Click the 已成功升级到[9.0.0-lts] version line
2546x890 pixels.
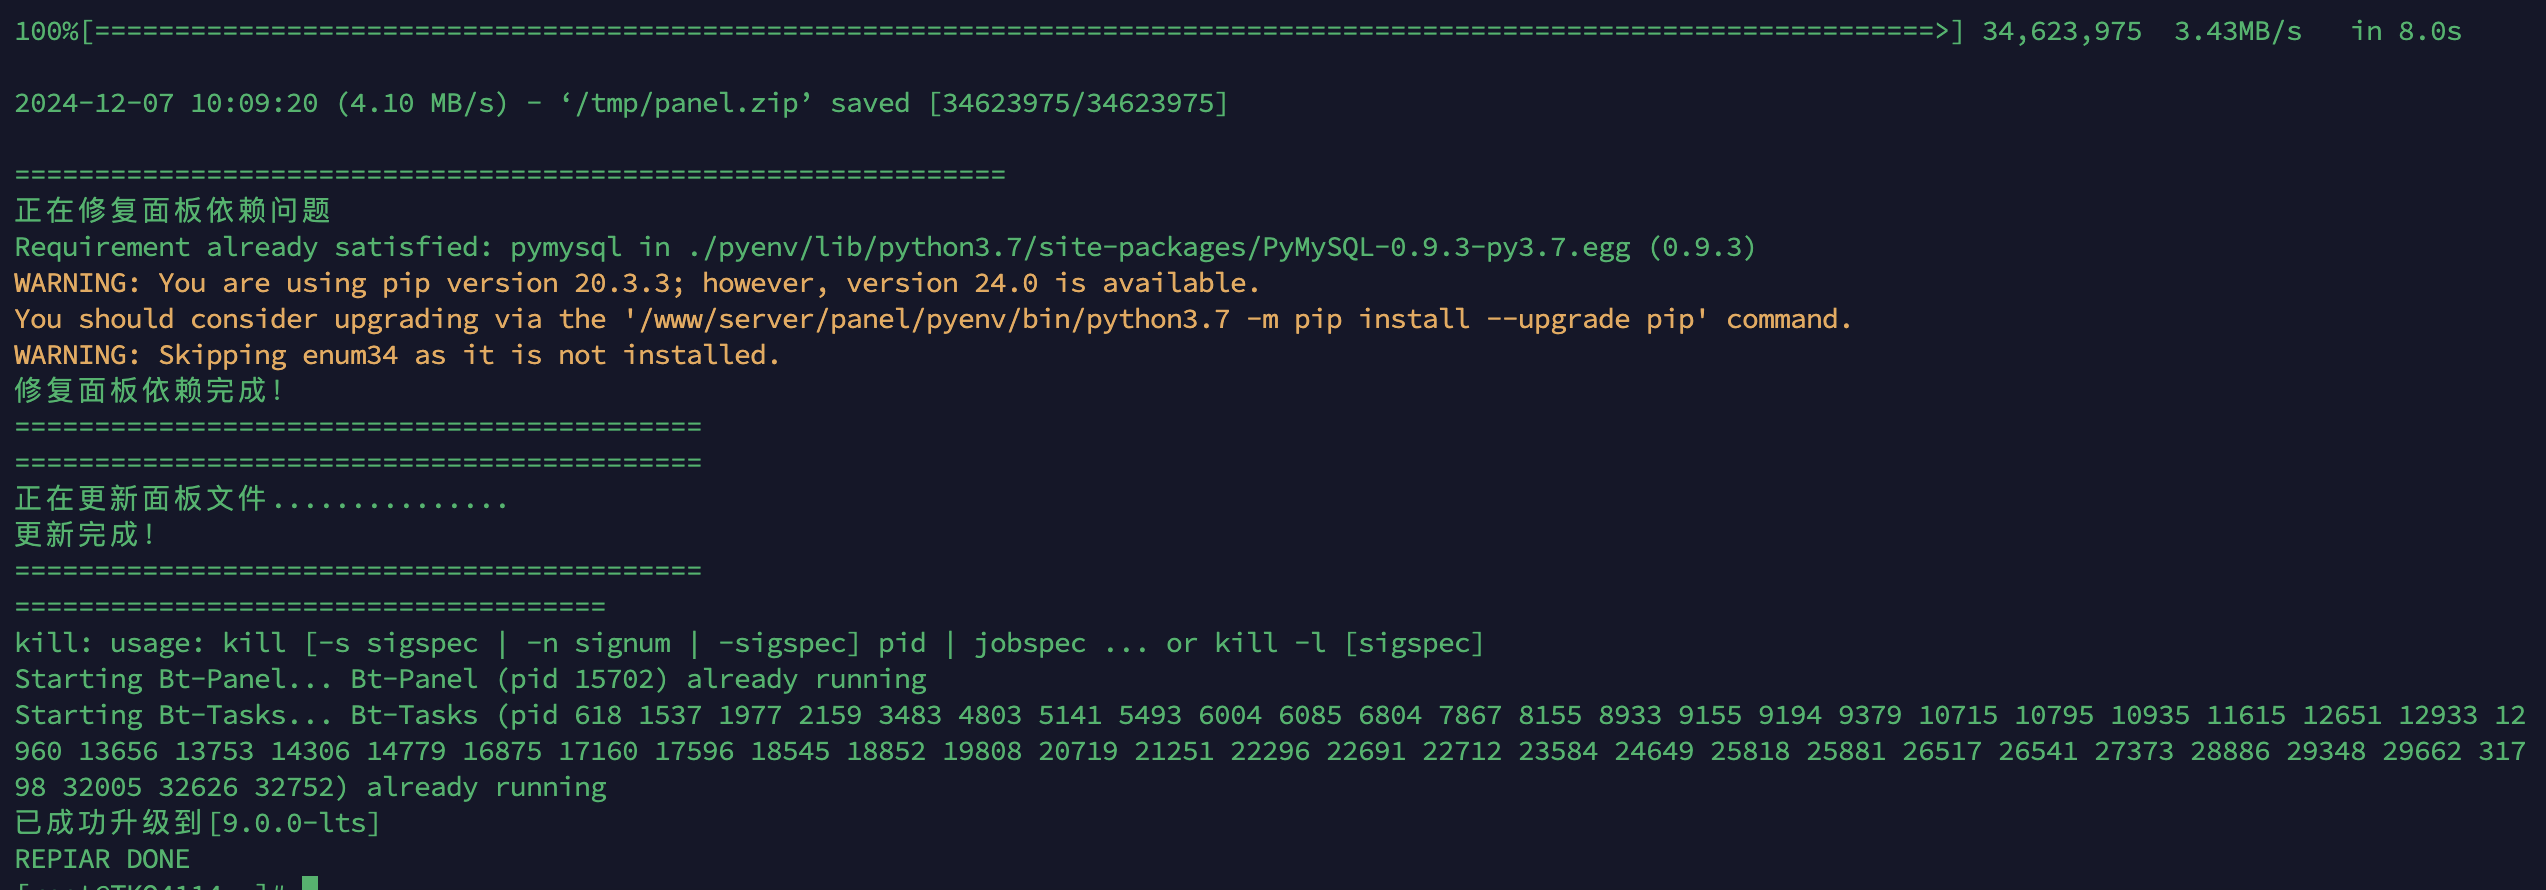pyautogui.click(x=197, y=823)
